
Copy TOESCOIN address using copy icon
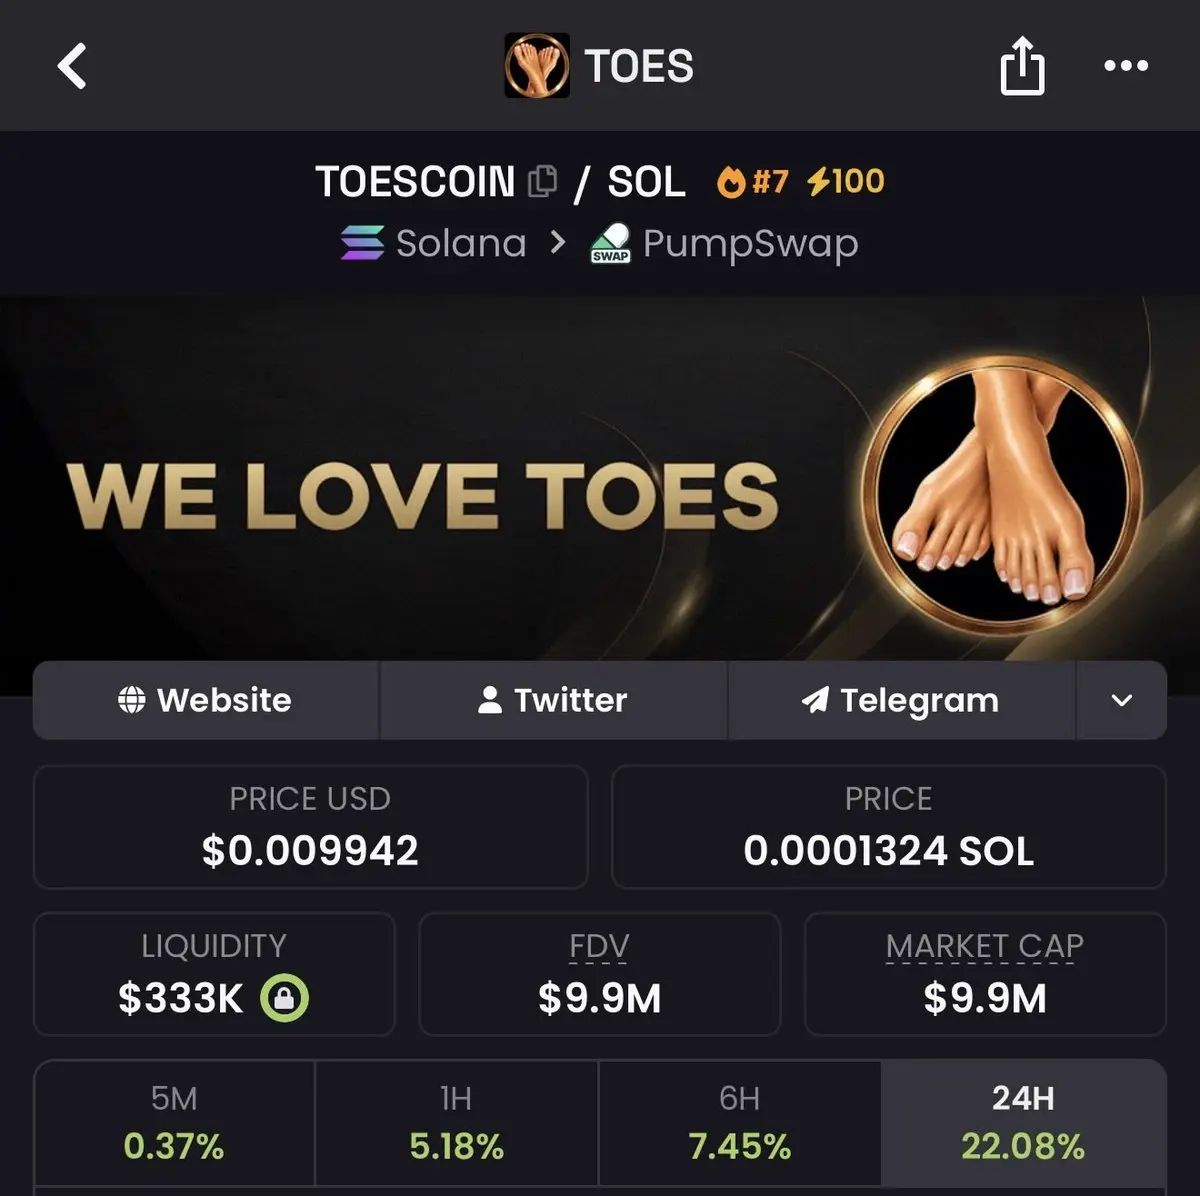click(x=542, y=181)
